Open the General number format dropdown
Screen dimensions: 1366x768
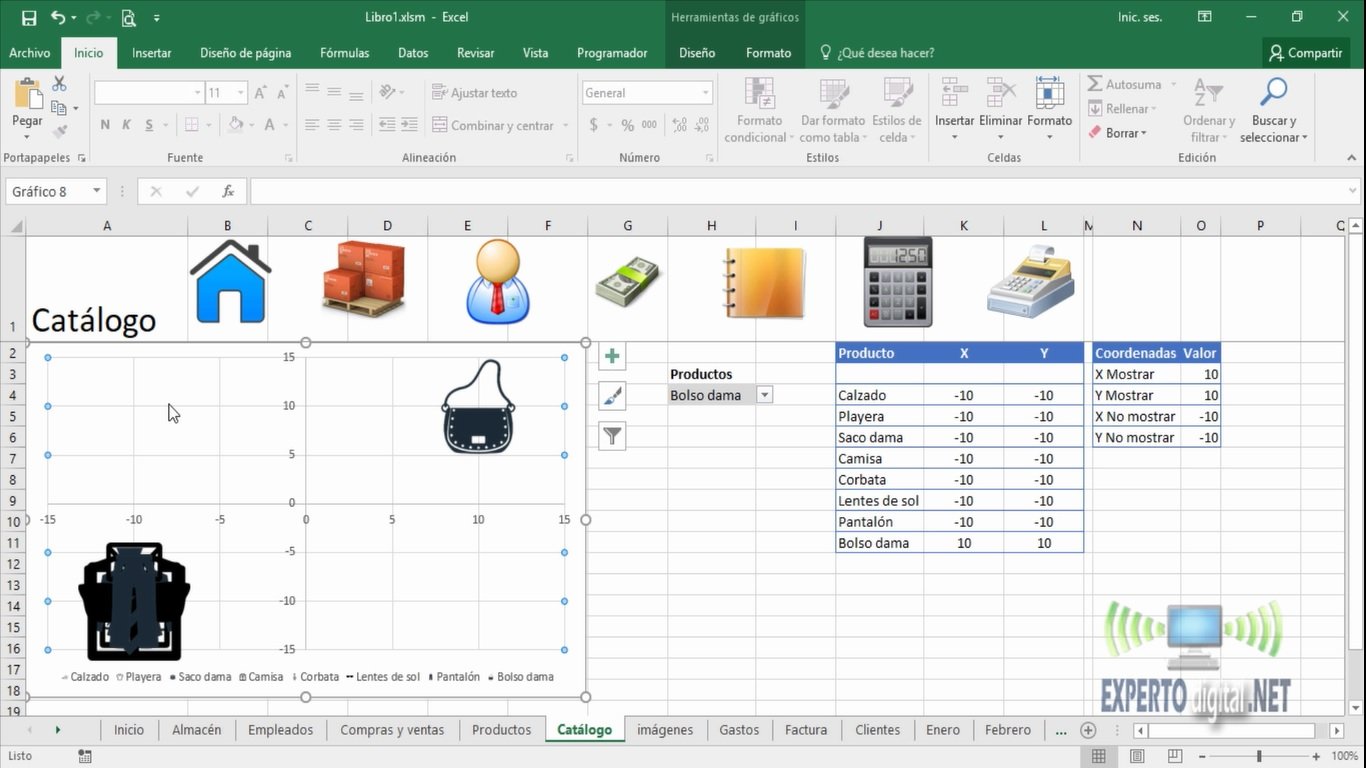[703, 92]
